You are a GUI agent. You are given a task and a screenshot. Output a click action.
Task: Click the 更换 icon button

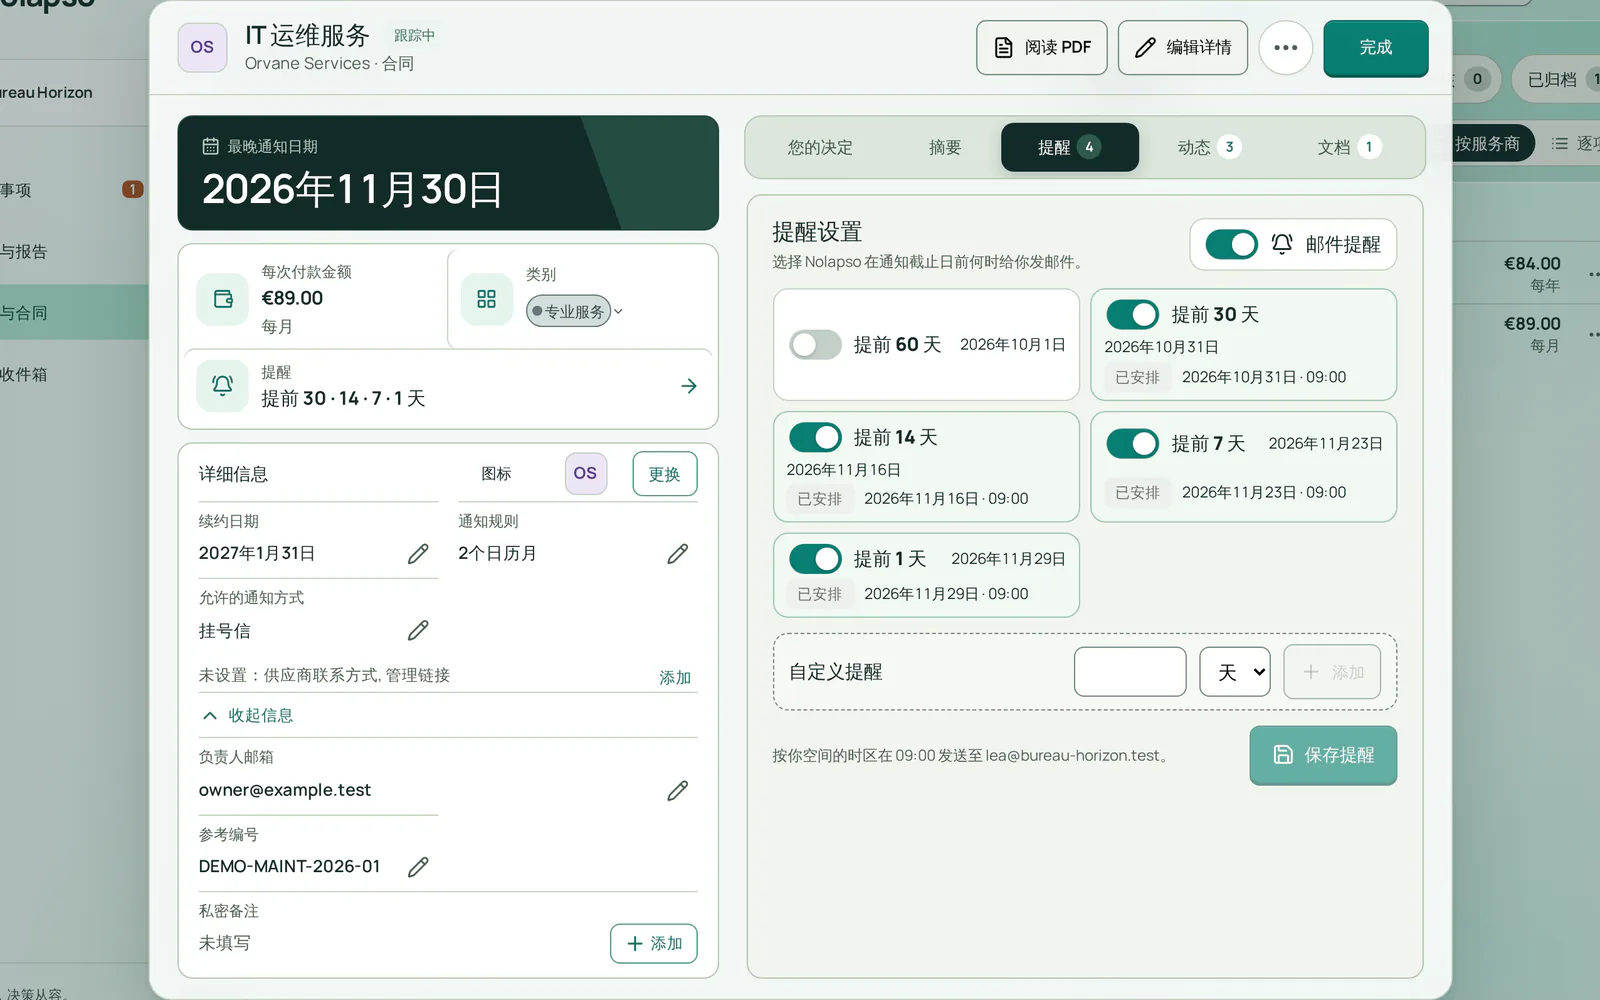pos(665,474)
